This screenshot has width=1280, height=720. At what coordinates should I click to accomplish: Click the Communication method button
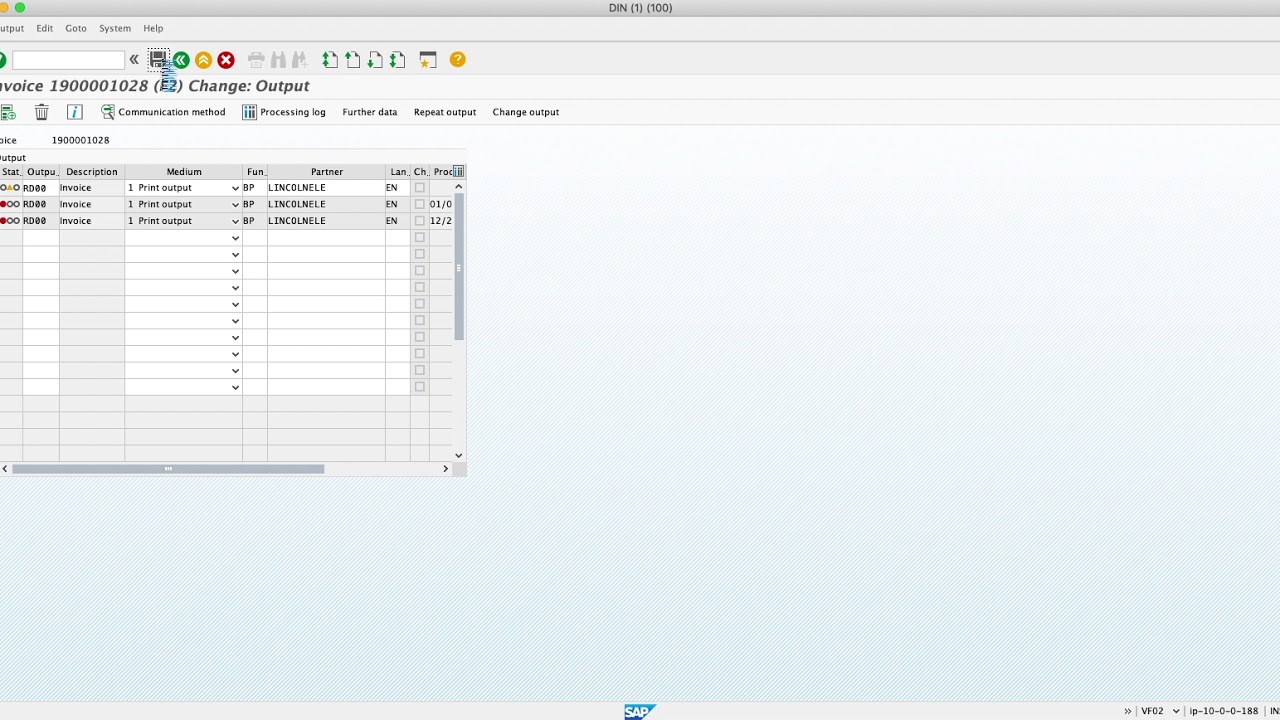[163, 112]
